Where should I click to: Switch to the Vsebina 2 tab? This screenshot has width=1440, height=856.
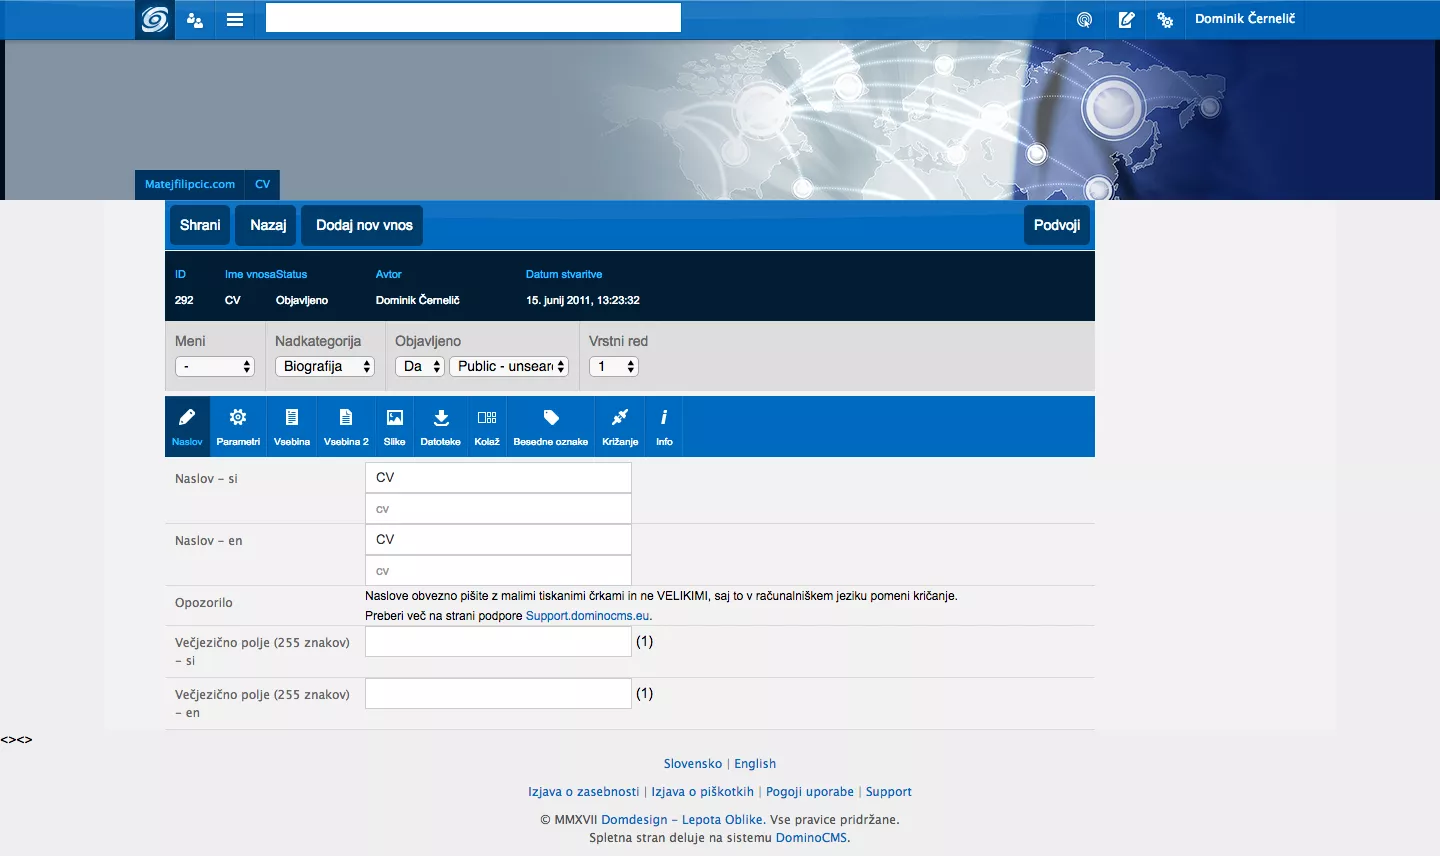[346, 426]
